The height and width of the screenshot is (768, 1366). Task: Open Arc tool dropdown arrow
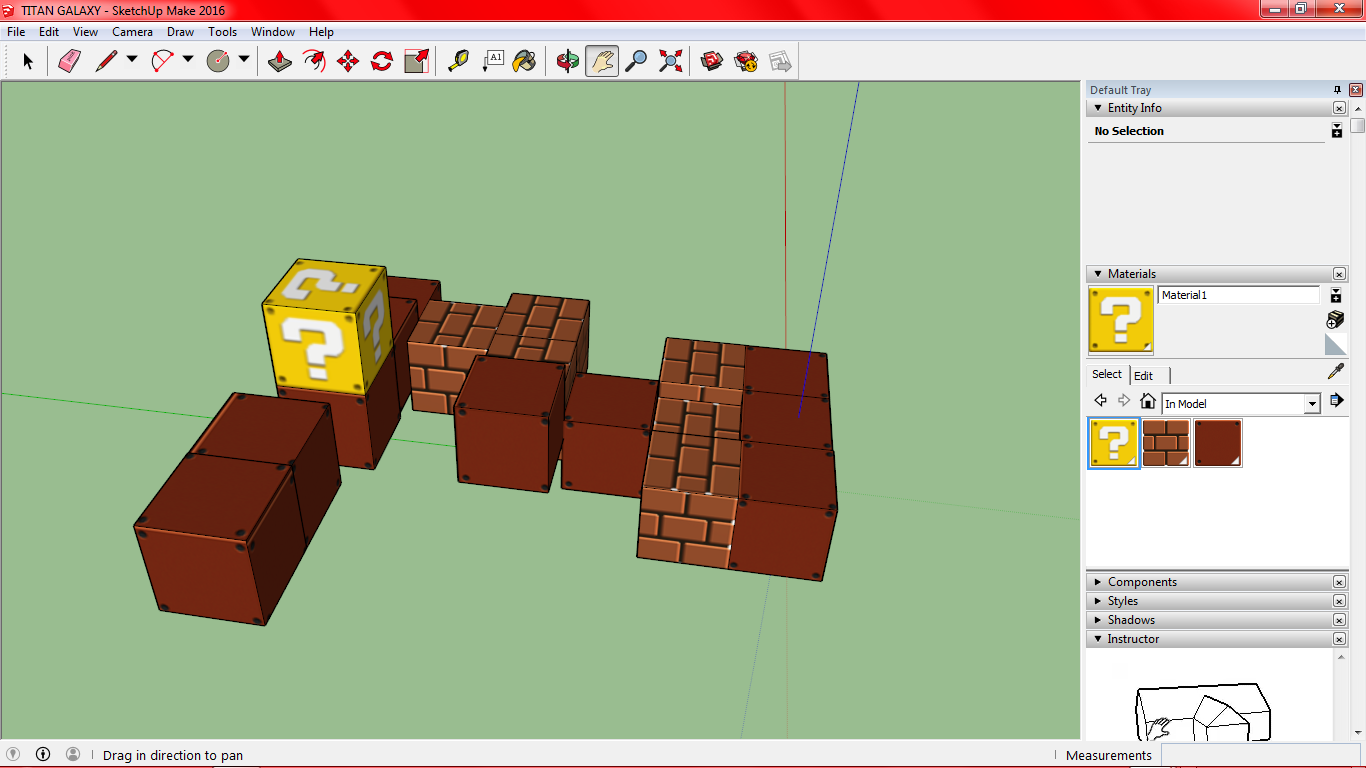point(188,60)
